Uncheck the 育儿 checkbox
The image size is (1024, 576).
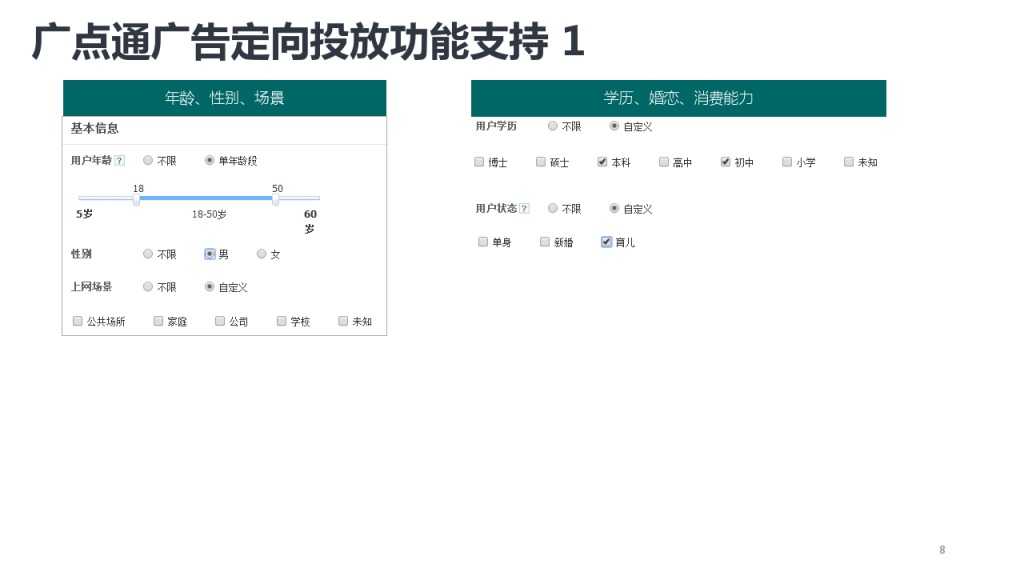coord(606,241)
